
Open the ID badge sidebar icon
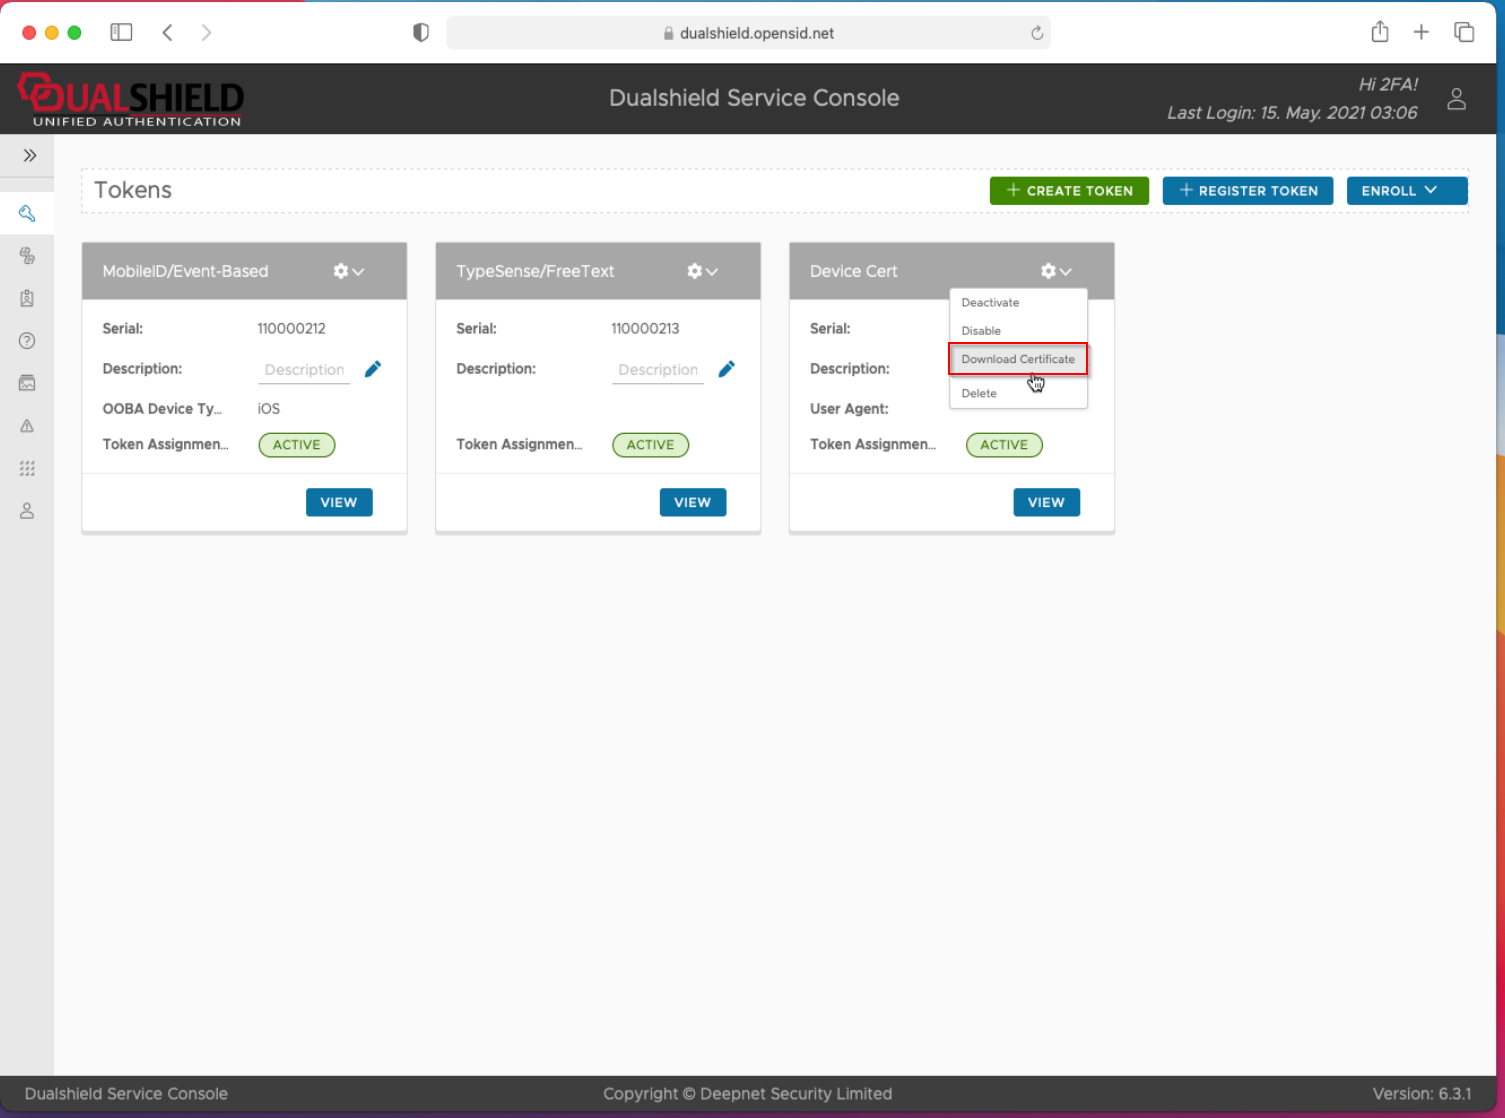coord(27,298)
